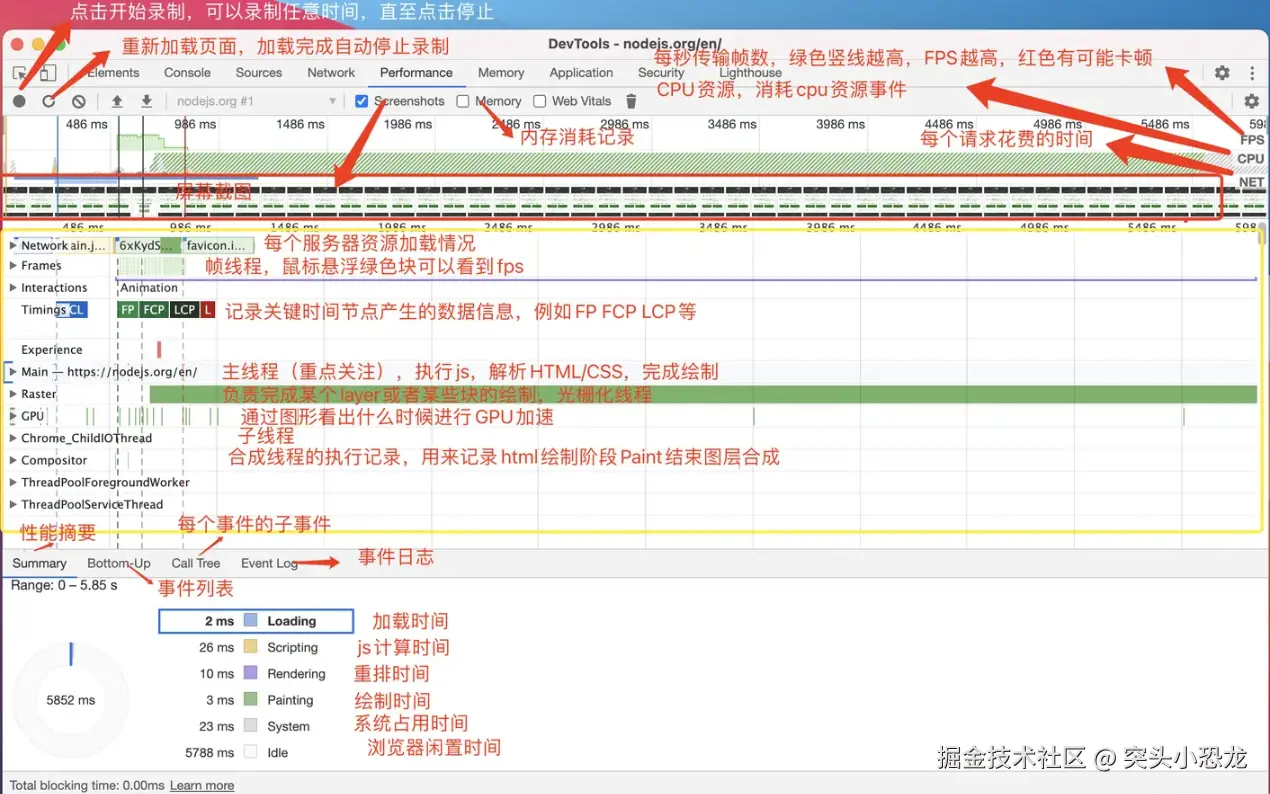
Task: Click the inspect element picker icon
Action: click(19, 73)
